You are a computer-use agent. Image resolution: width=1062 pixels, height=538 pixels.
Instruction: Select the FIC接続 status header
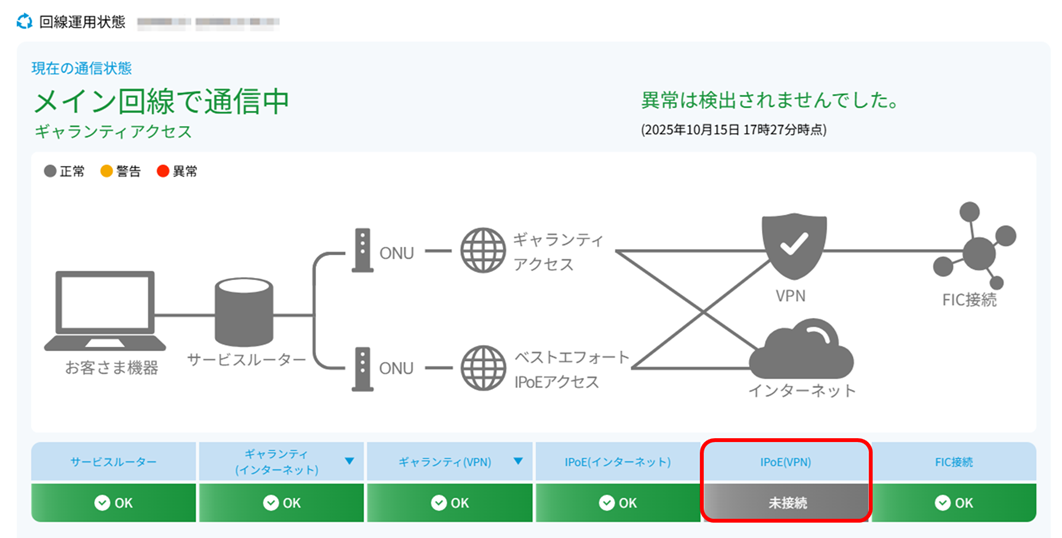(953, 462)
